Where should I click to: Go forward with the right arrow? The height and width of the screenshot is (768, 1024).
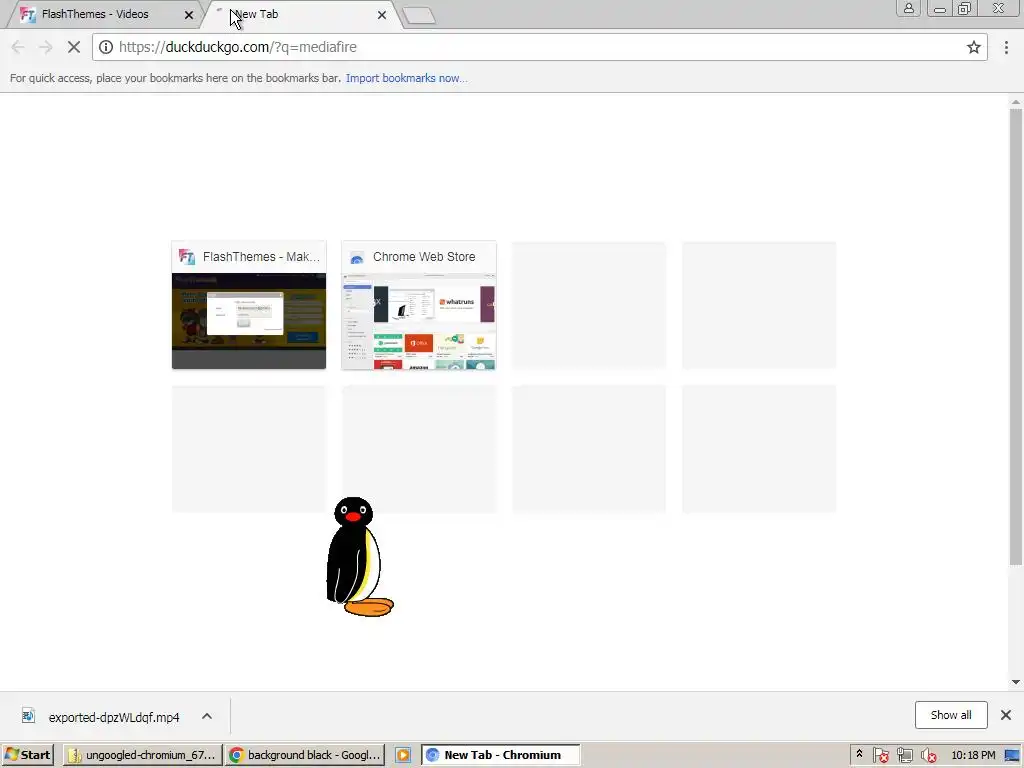(45, 47)
